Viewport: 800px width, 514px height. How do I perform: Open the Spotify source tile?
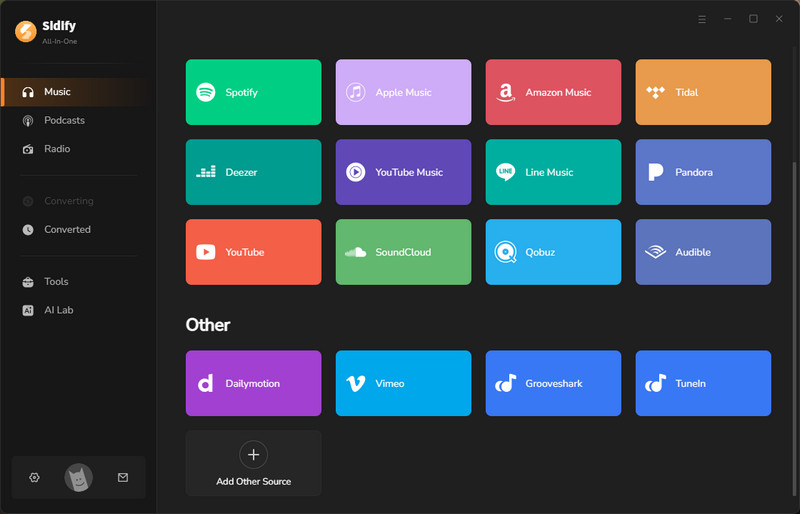click(x=254, y=92)
